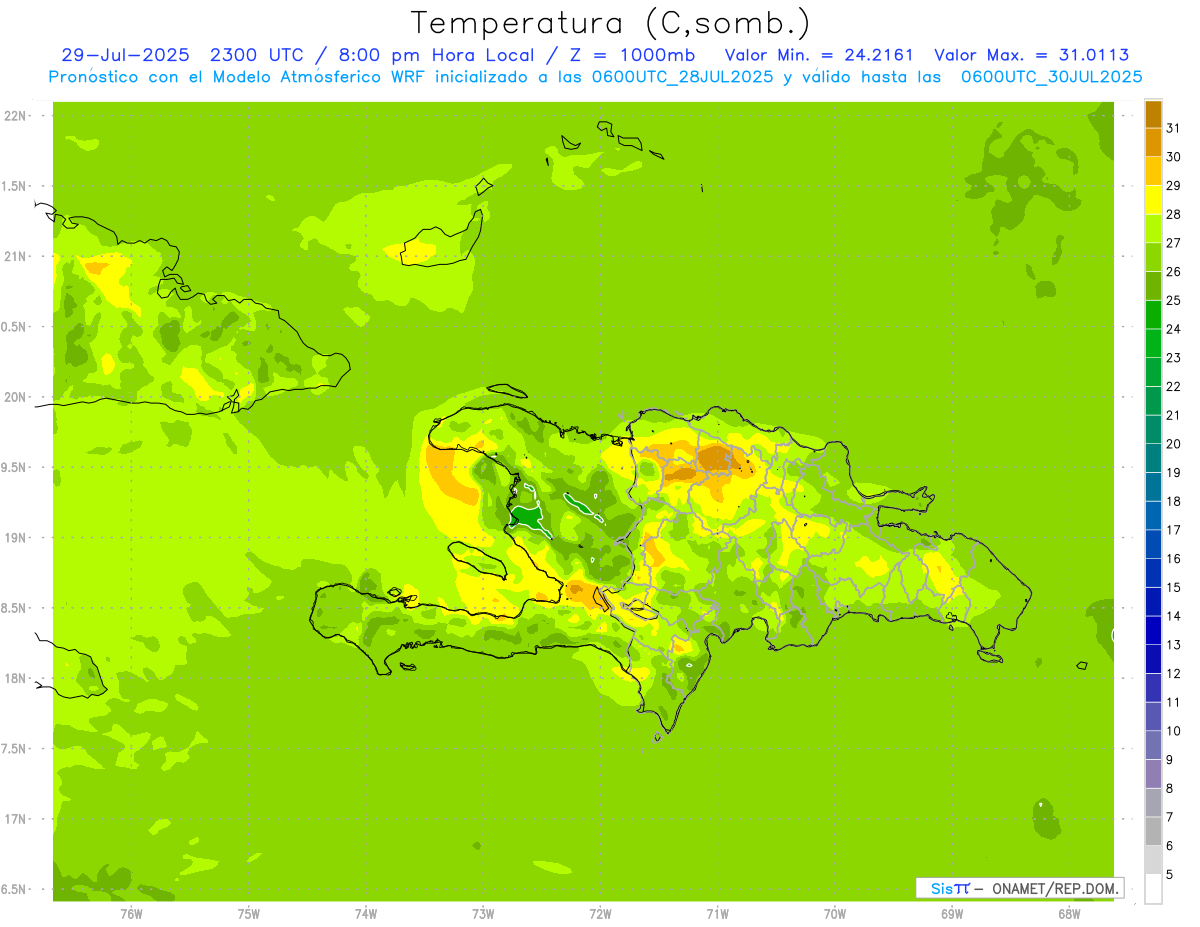Click the '22N' latitude axis label
Screen dimensions: 1200x927
pyautogui.click(x=14, y=116)
